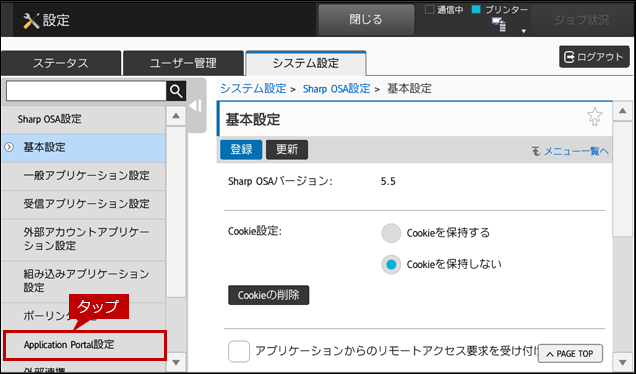Click the 更新 button

287,150
